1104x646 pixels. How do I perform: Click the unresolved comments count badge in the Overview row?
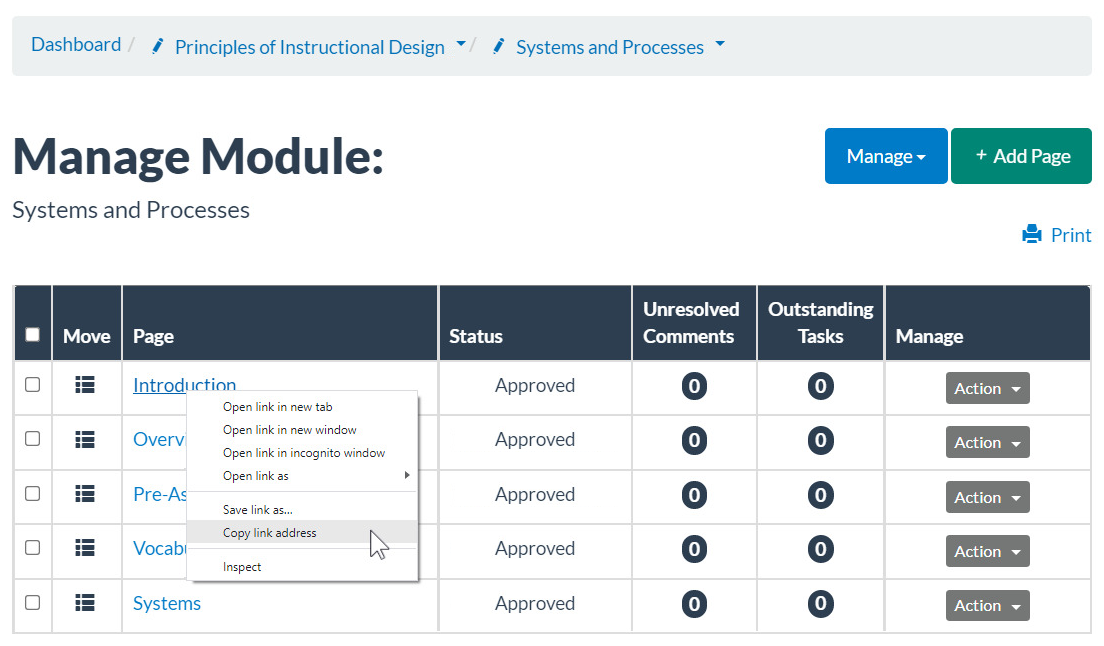(694, 440)
